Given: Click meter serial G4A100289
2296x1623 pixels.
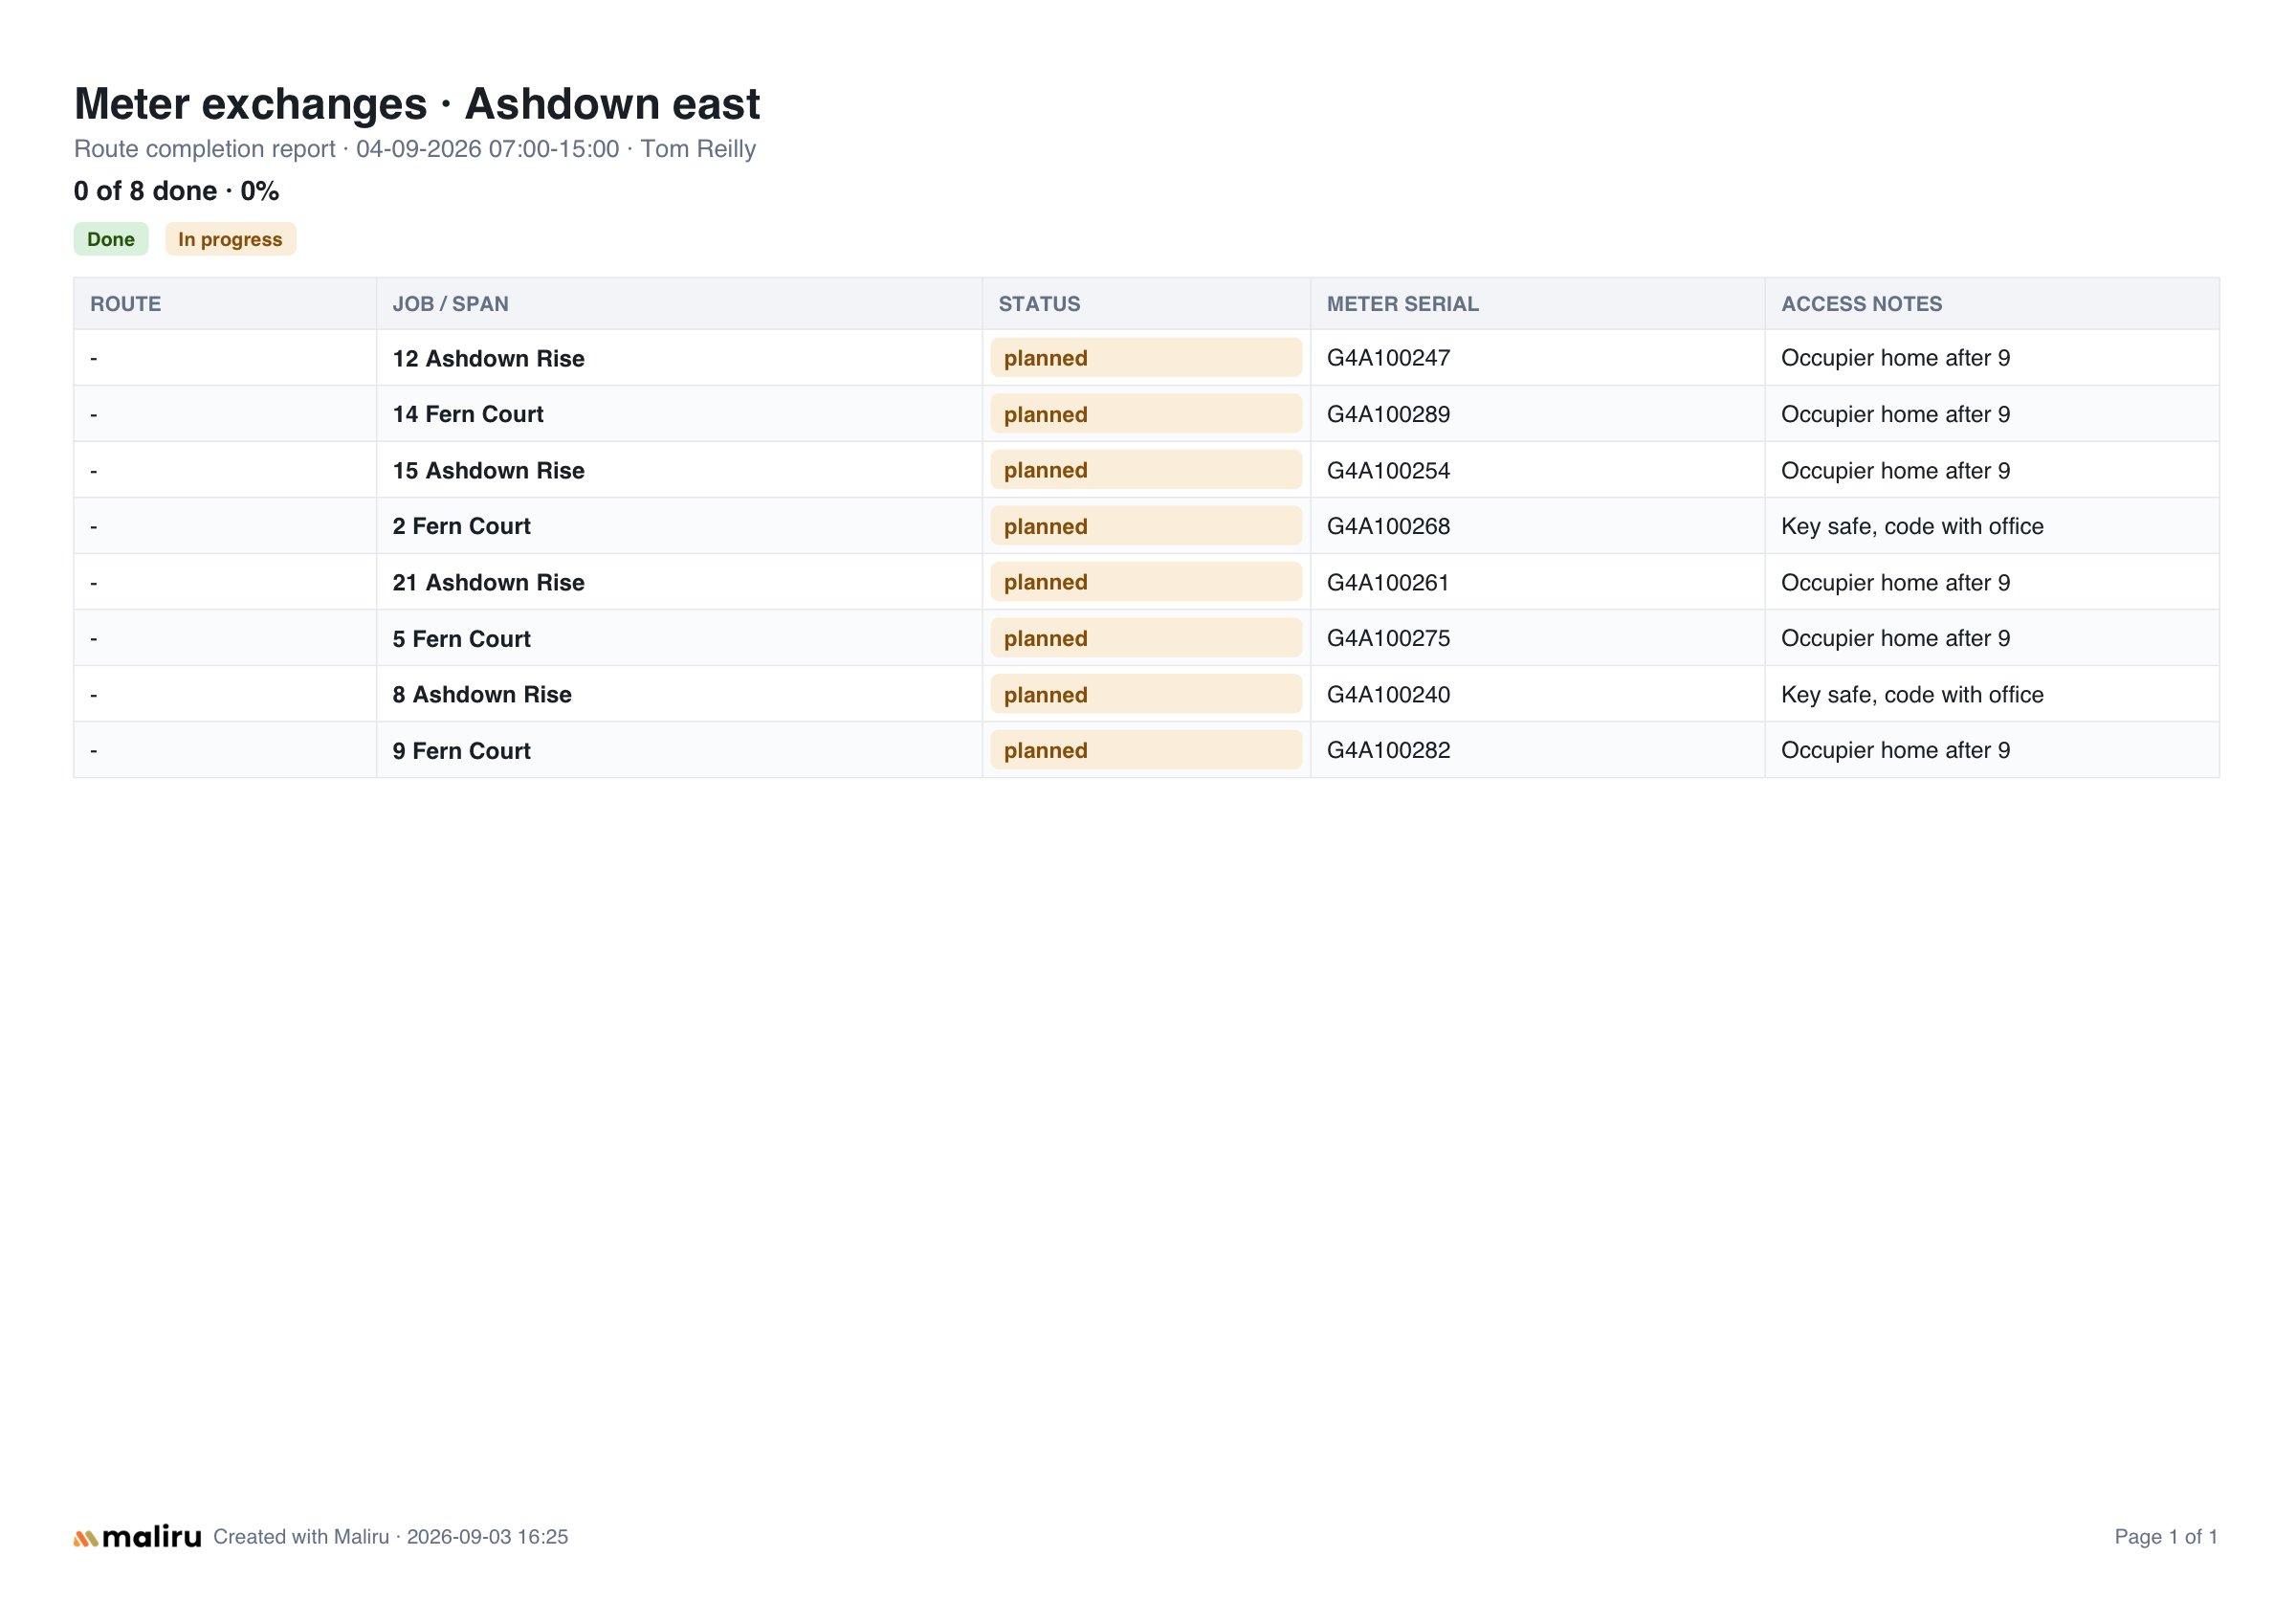Looking at the screenshot, I should (1388, 414).
